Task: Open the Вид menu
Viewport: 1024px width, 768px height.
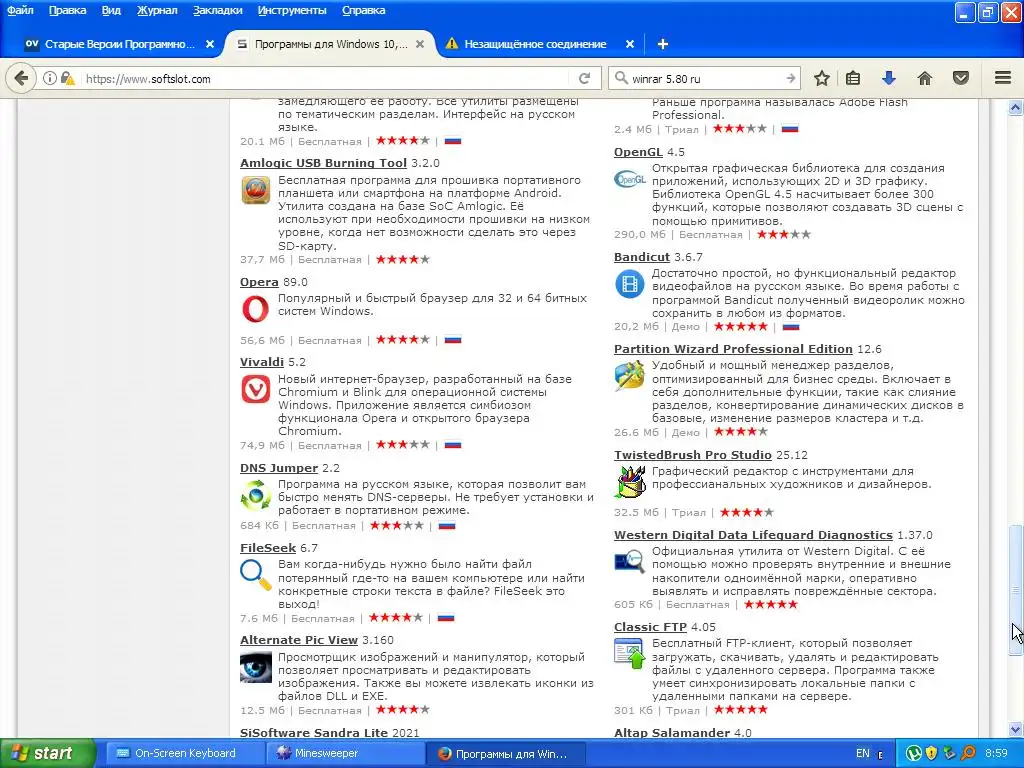Action: click(112, 10)
